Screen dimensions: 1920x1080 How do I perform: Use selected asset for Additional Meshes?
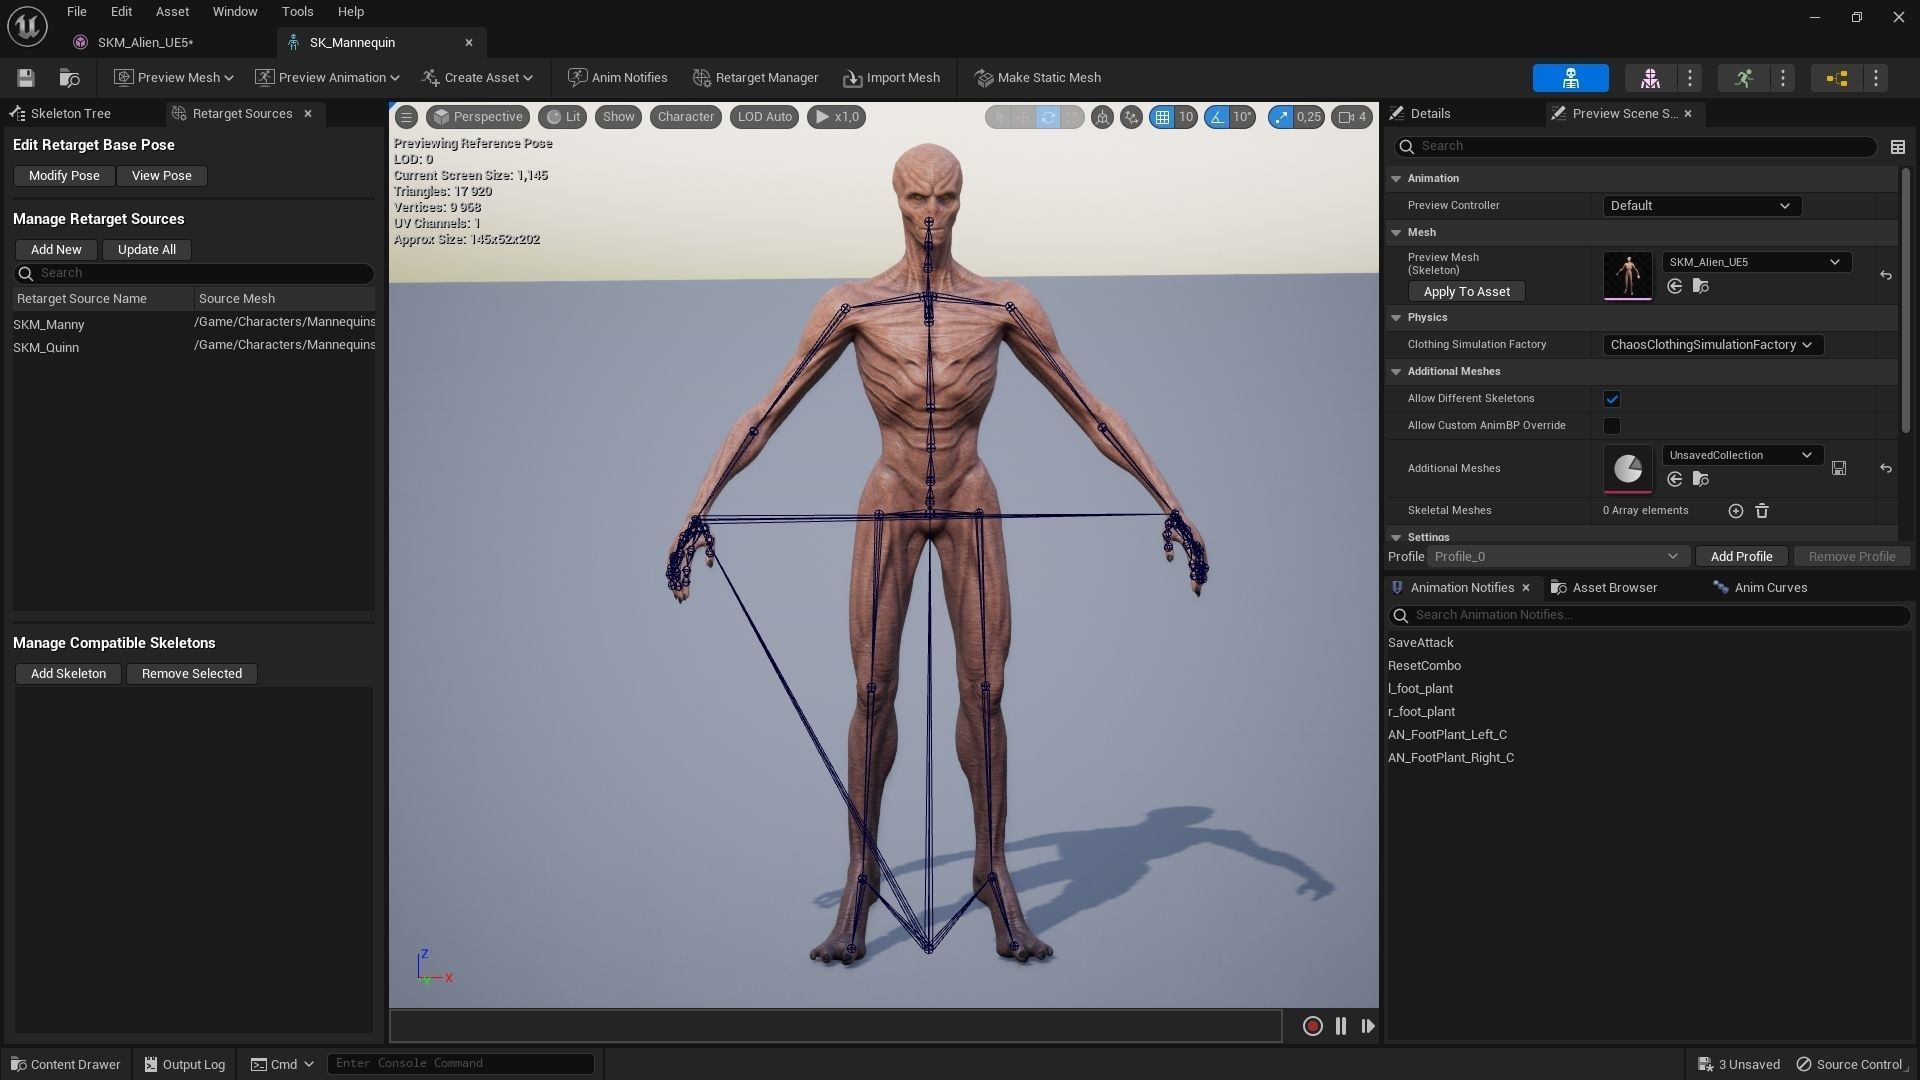pyautogui.click(x=1674, y=480)
